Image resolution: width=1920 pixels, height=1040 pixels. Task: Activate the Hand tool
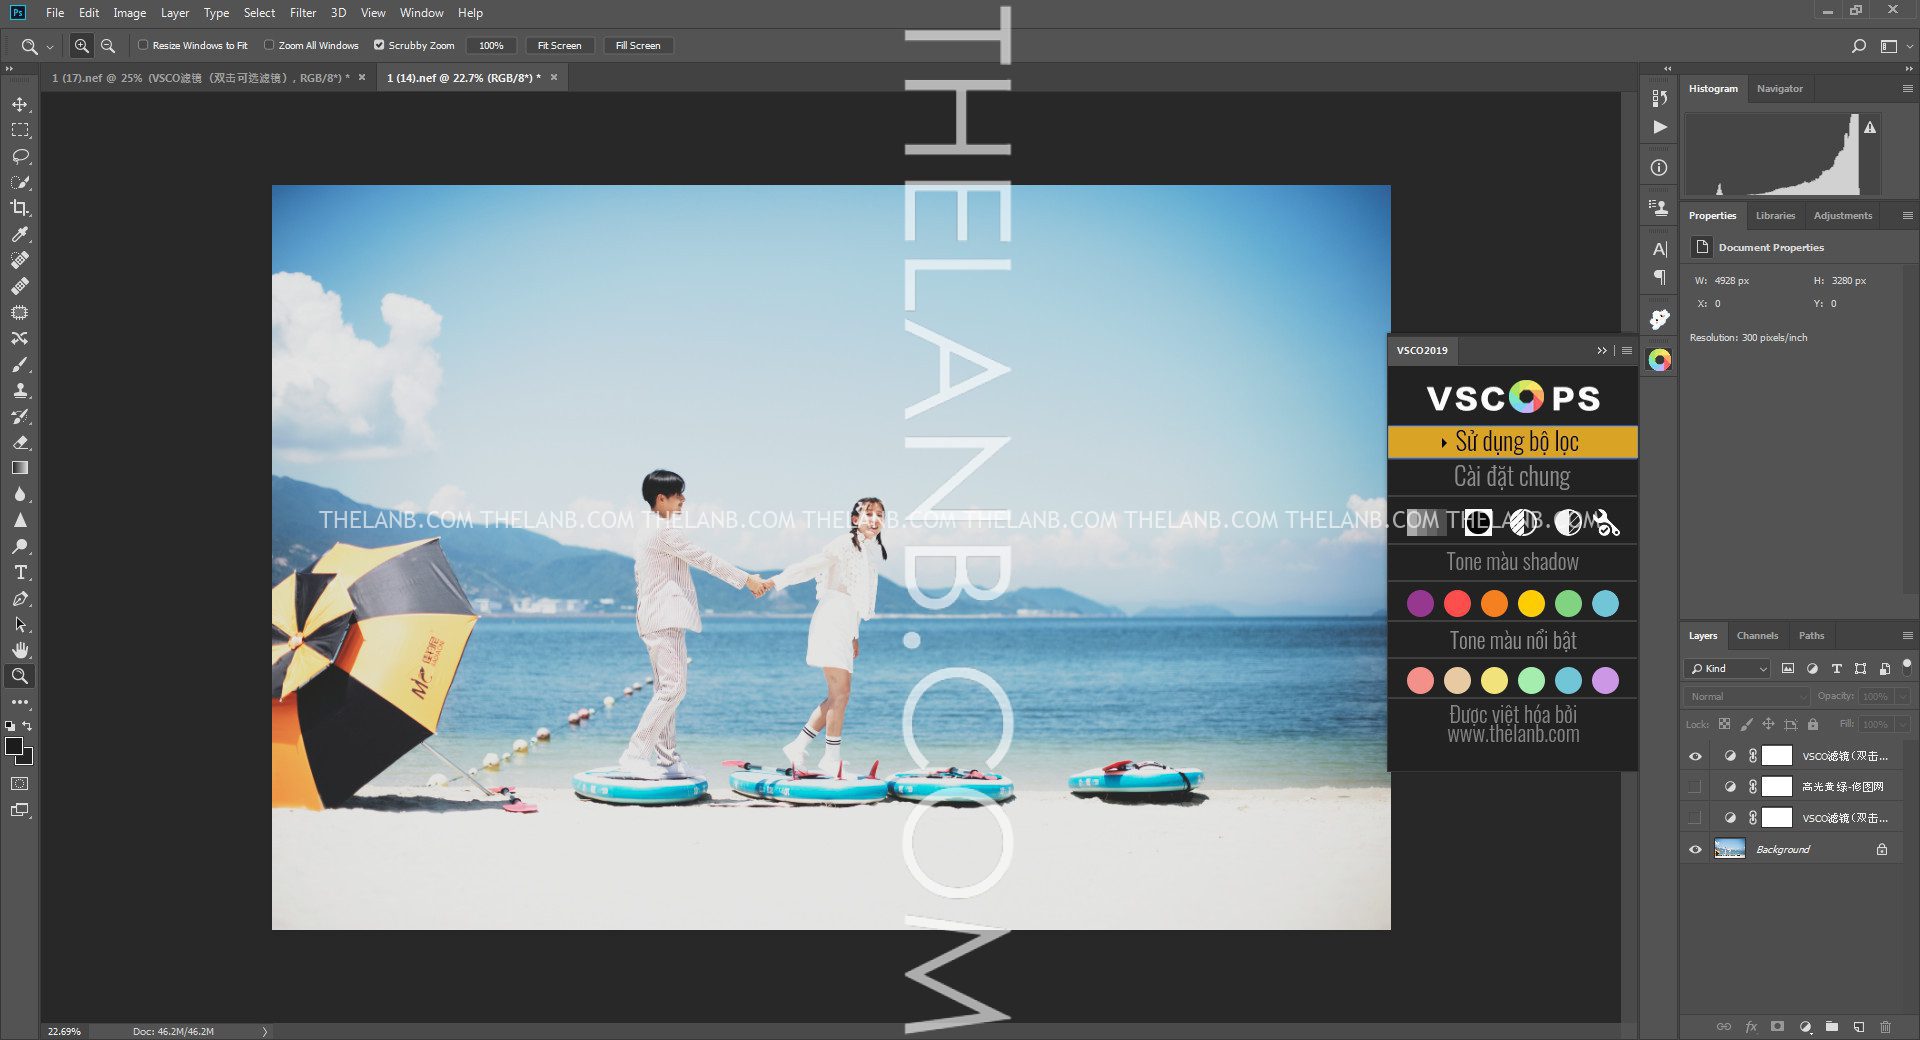(20, 651)
